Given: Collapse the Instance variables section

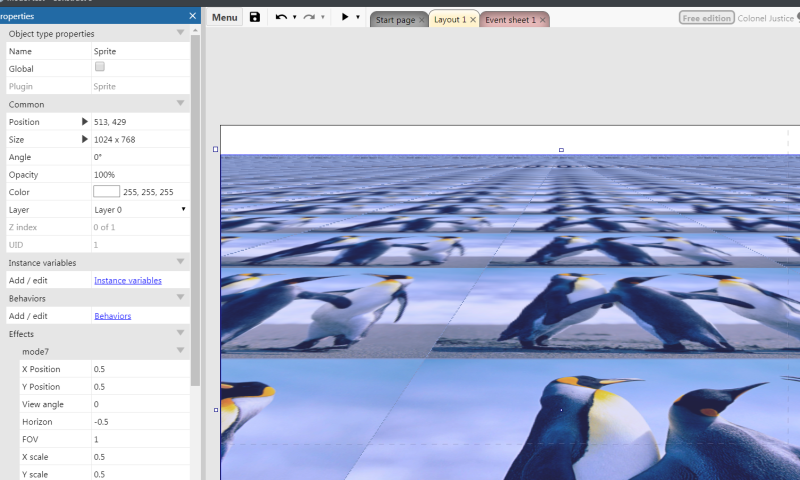Looking at the screenshot, I should coord(180,262).
